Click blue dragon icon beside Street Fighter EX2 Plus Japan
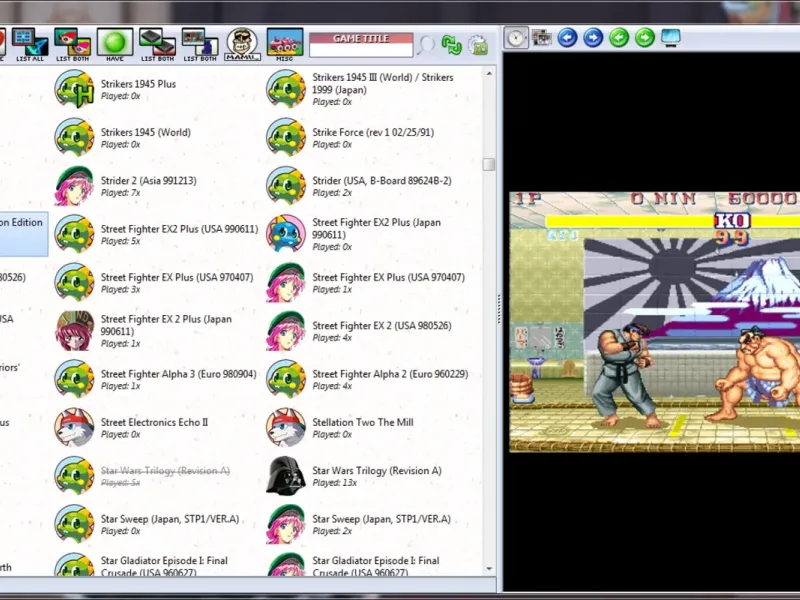800x600 pixels. point(286,234)
